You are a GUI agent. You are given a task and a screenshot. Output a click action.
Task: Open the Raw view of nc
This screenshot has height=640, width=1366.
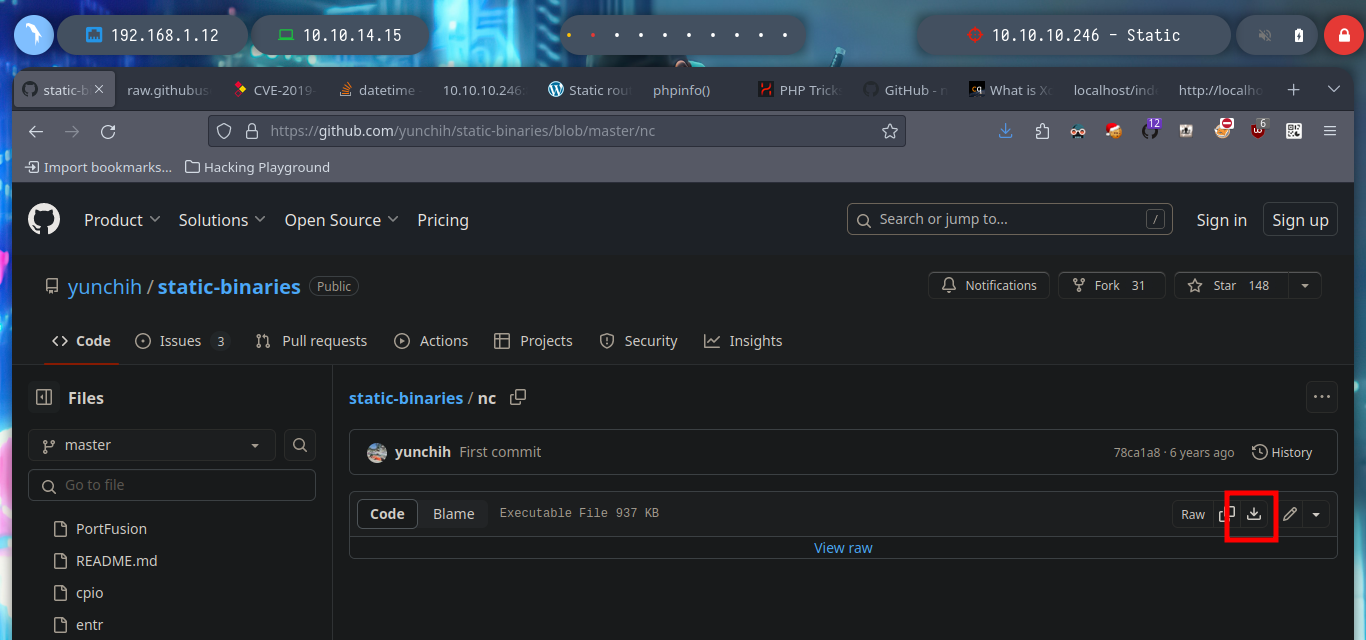pyautogui.click(x=1193, y=514)
